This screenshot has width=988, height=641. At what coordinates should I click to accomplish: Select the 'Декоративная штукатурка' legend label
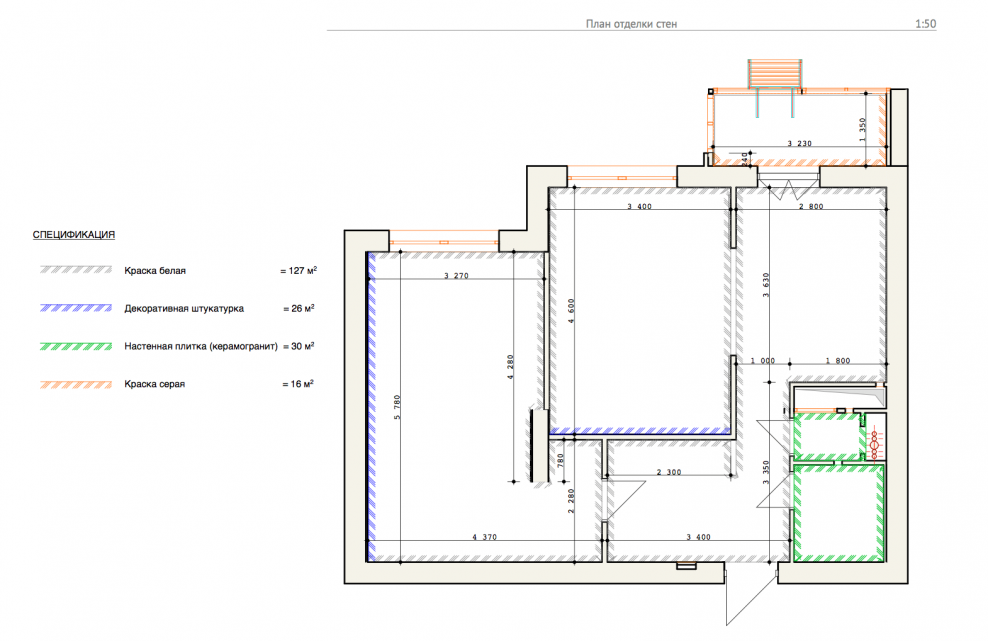[x=184, y=309]
